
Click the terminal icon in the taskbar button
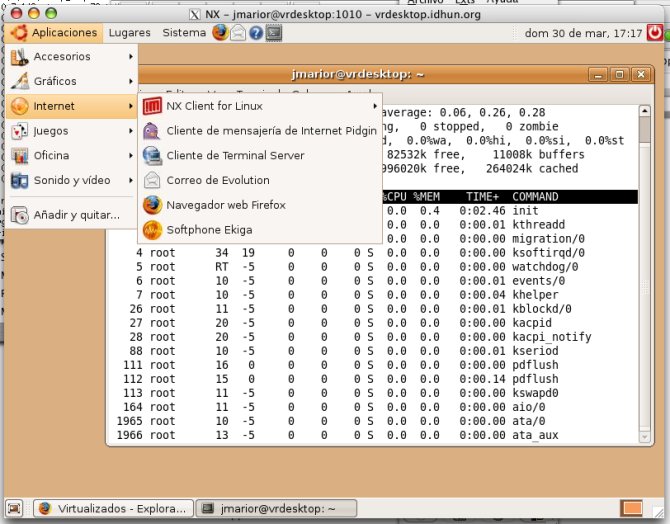(x=208, y=508)
